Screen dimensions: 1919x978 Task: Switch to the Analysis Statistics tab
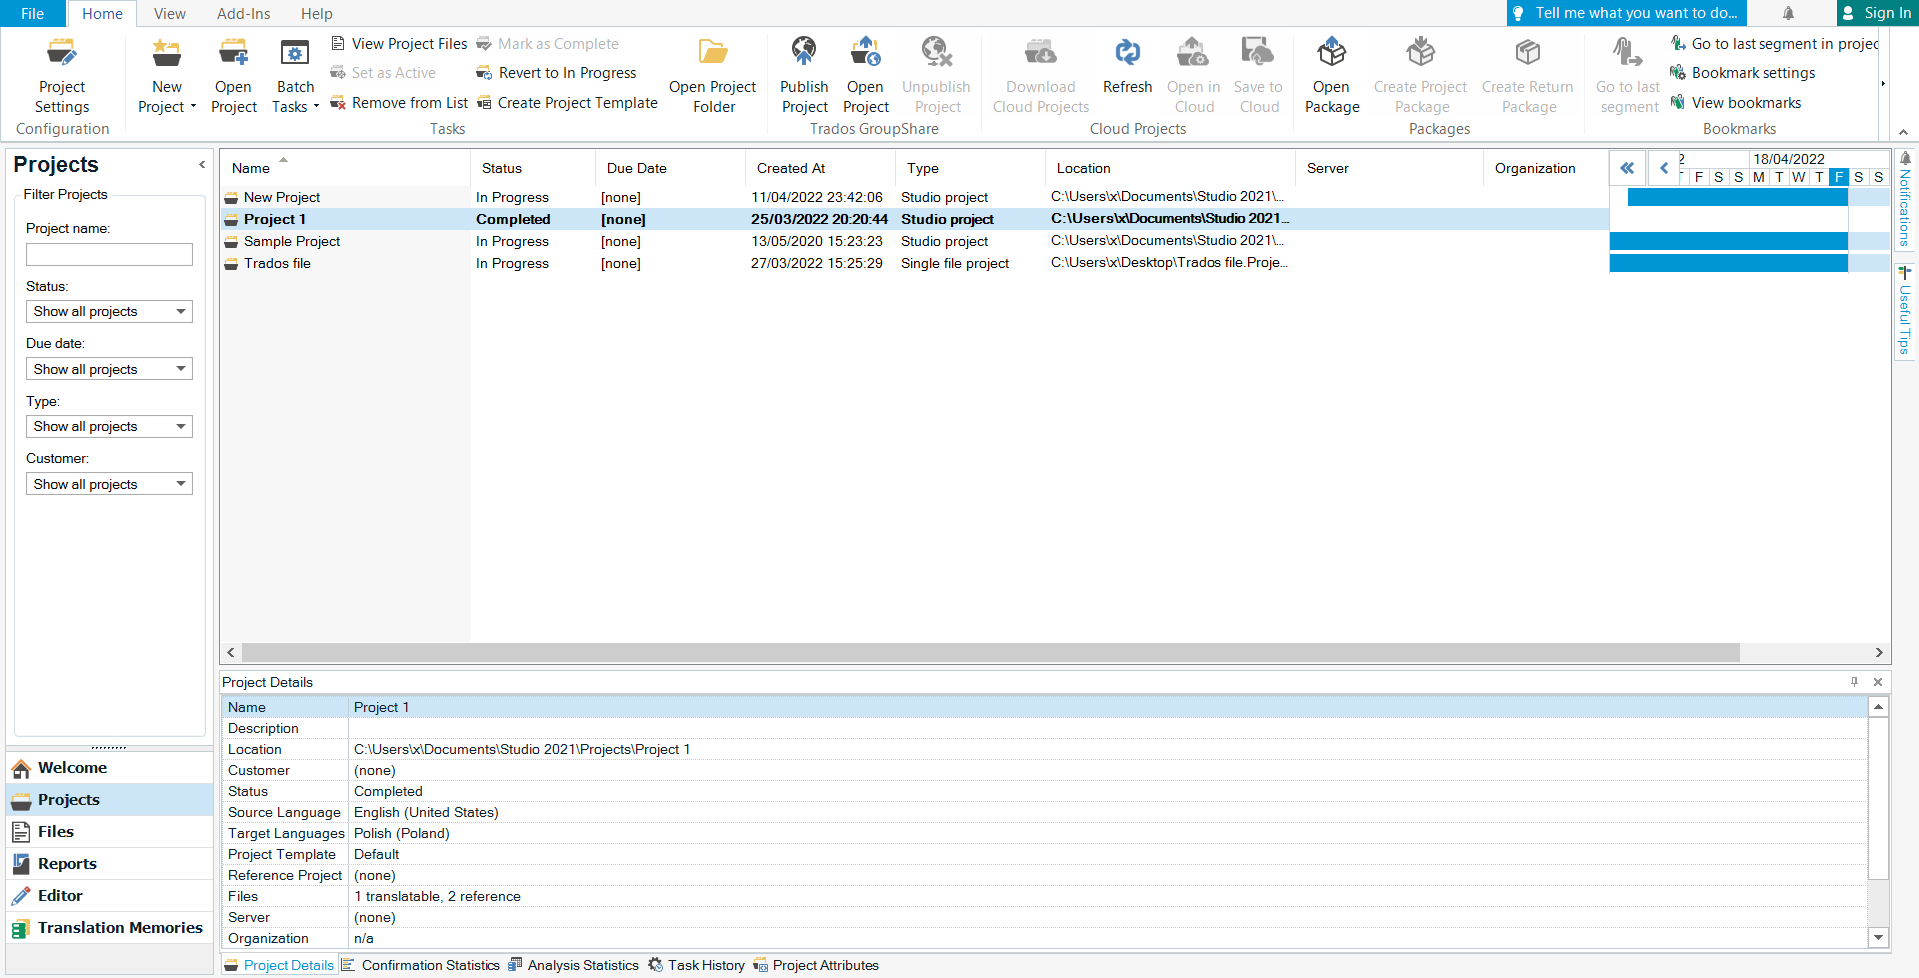point(573,965)
